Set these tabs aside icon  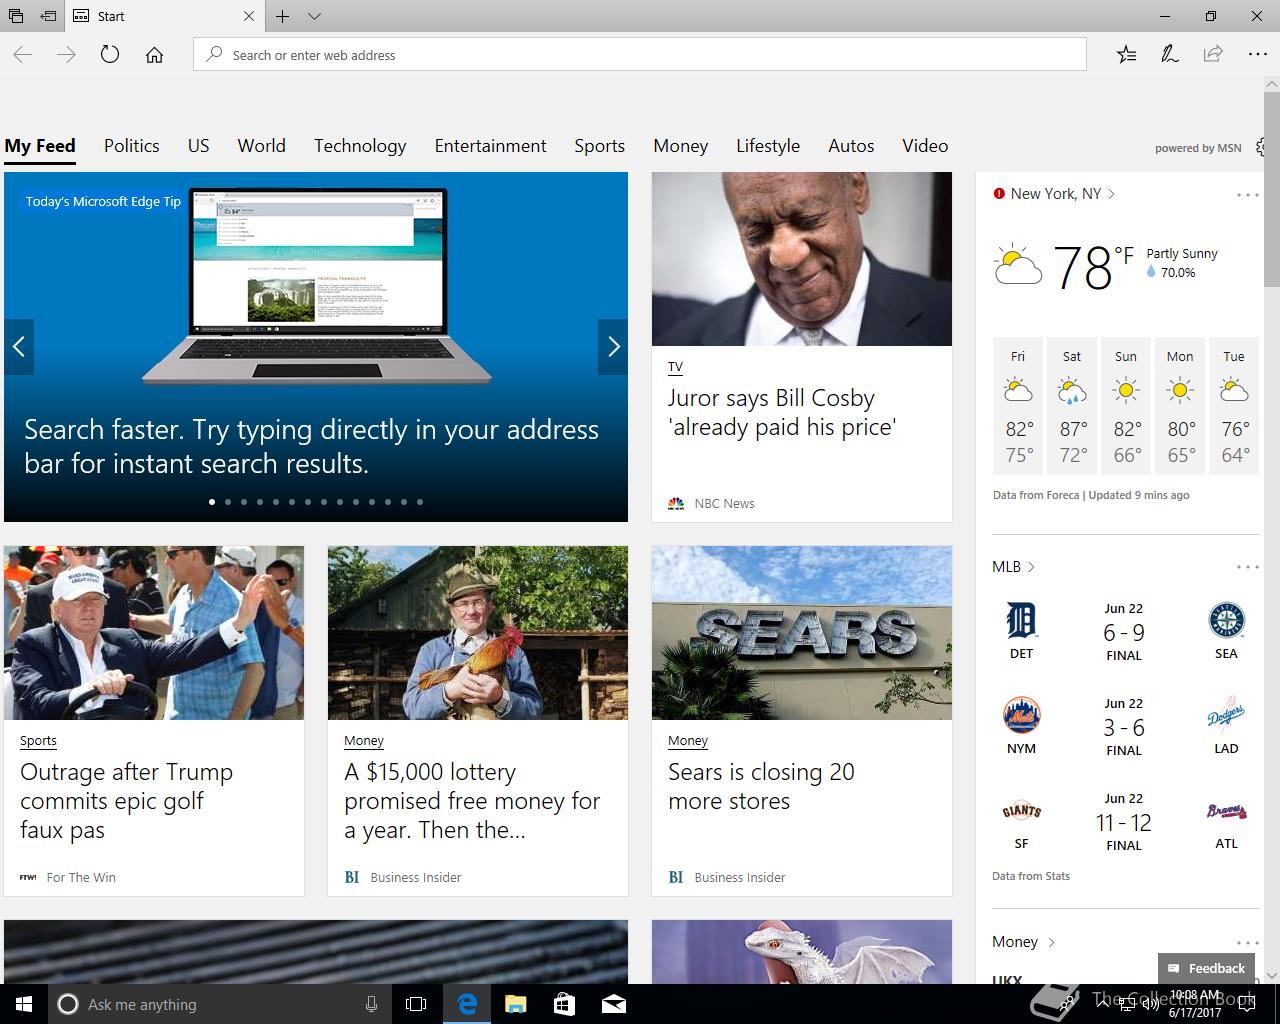click(48, 16)
